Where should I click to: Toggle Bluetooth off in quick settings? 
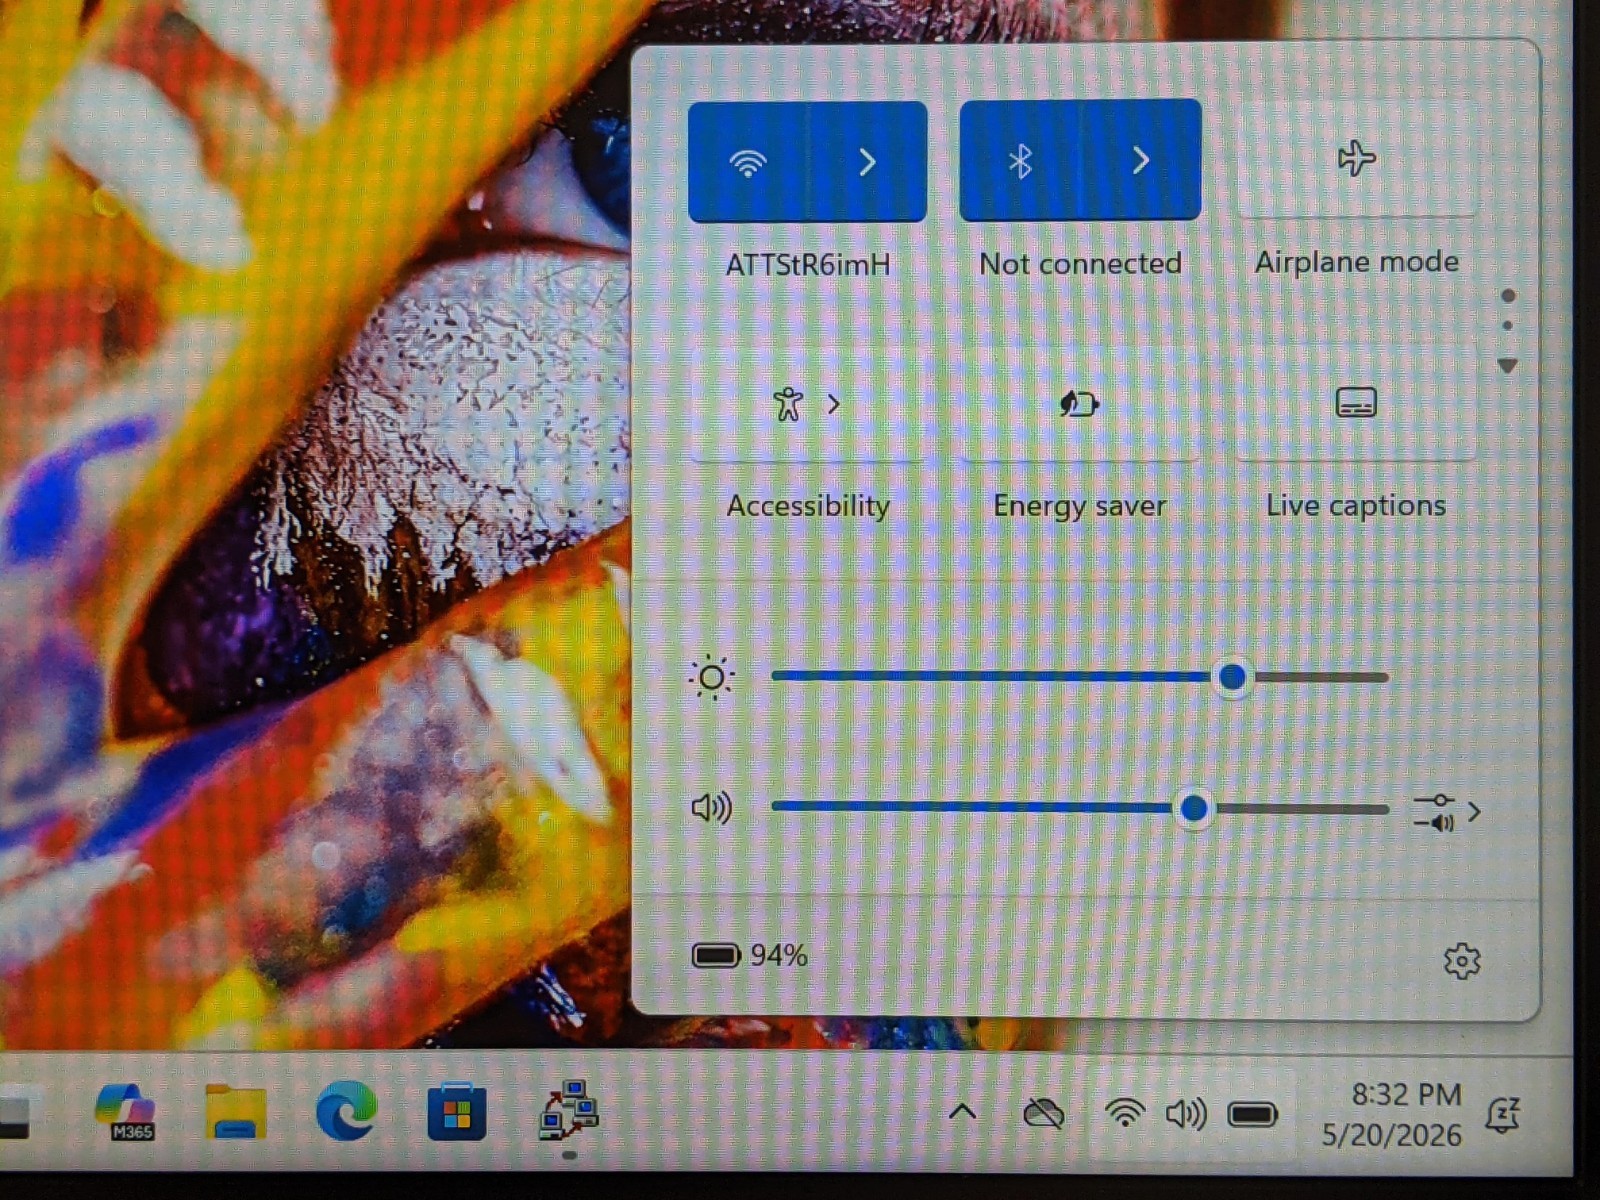[1020, 160]
